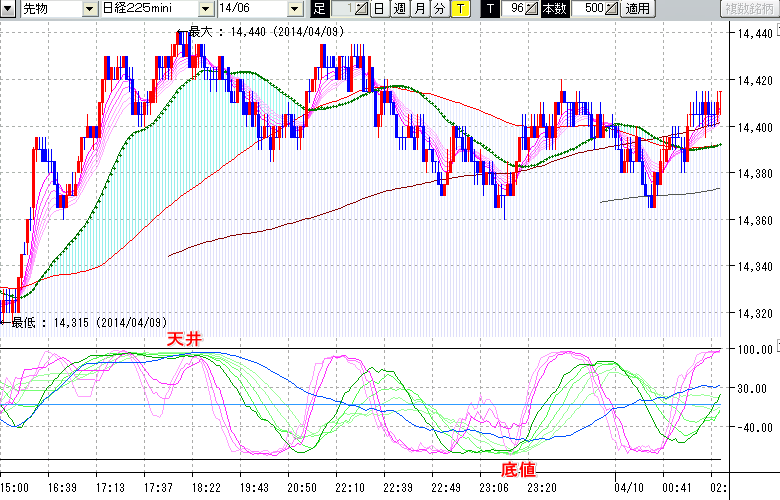Click the black 足 label

319,9
